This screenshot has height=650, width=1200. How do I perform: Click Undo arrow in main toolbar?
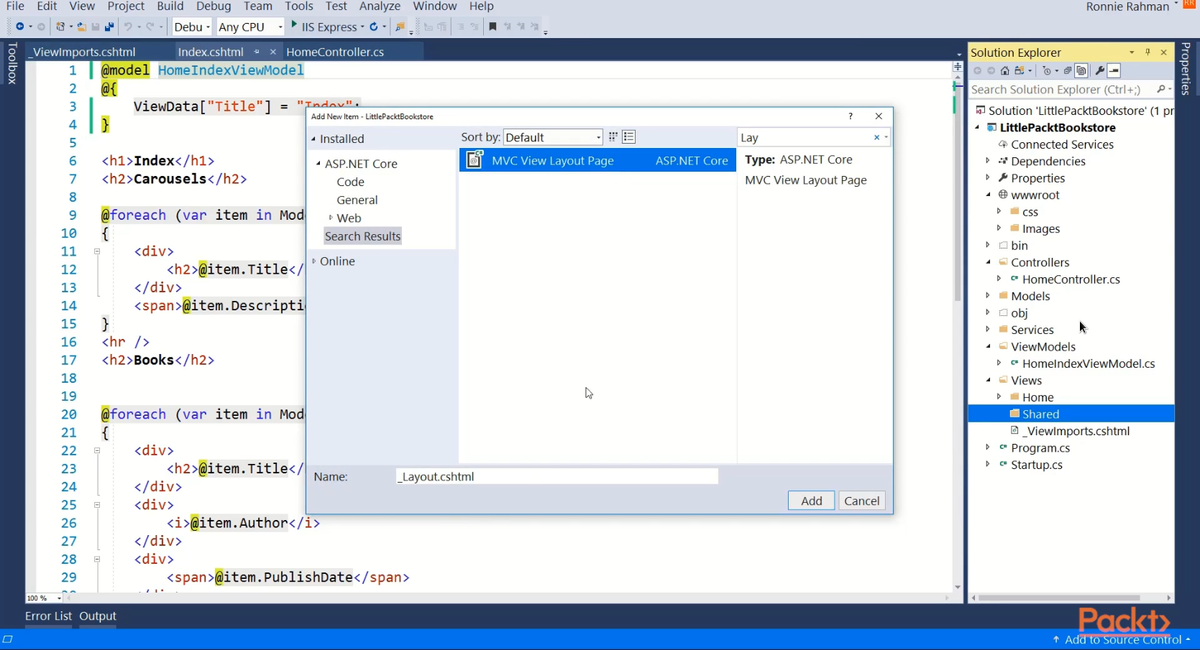point(127,26)
